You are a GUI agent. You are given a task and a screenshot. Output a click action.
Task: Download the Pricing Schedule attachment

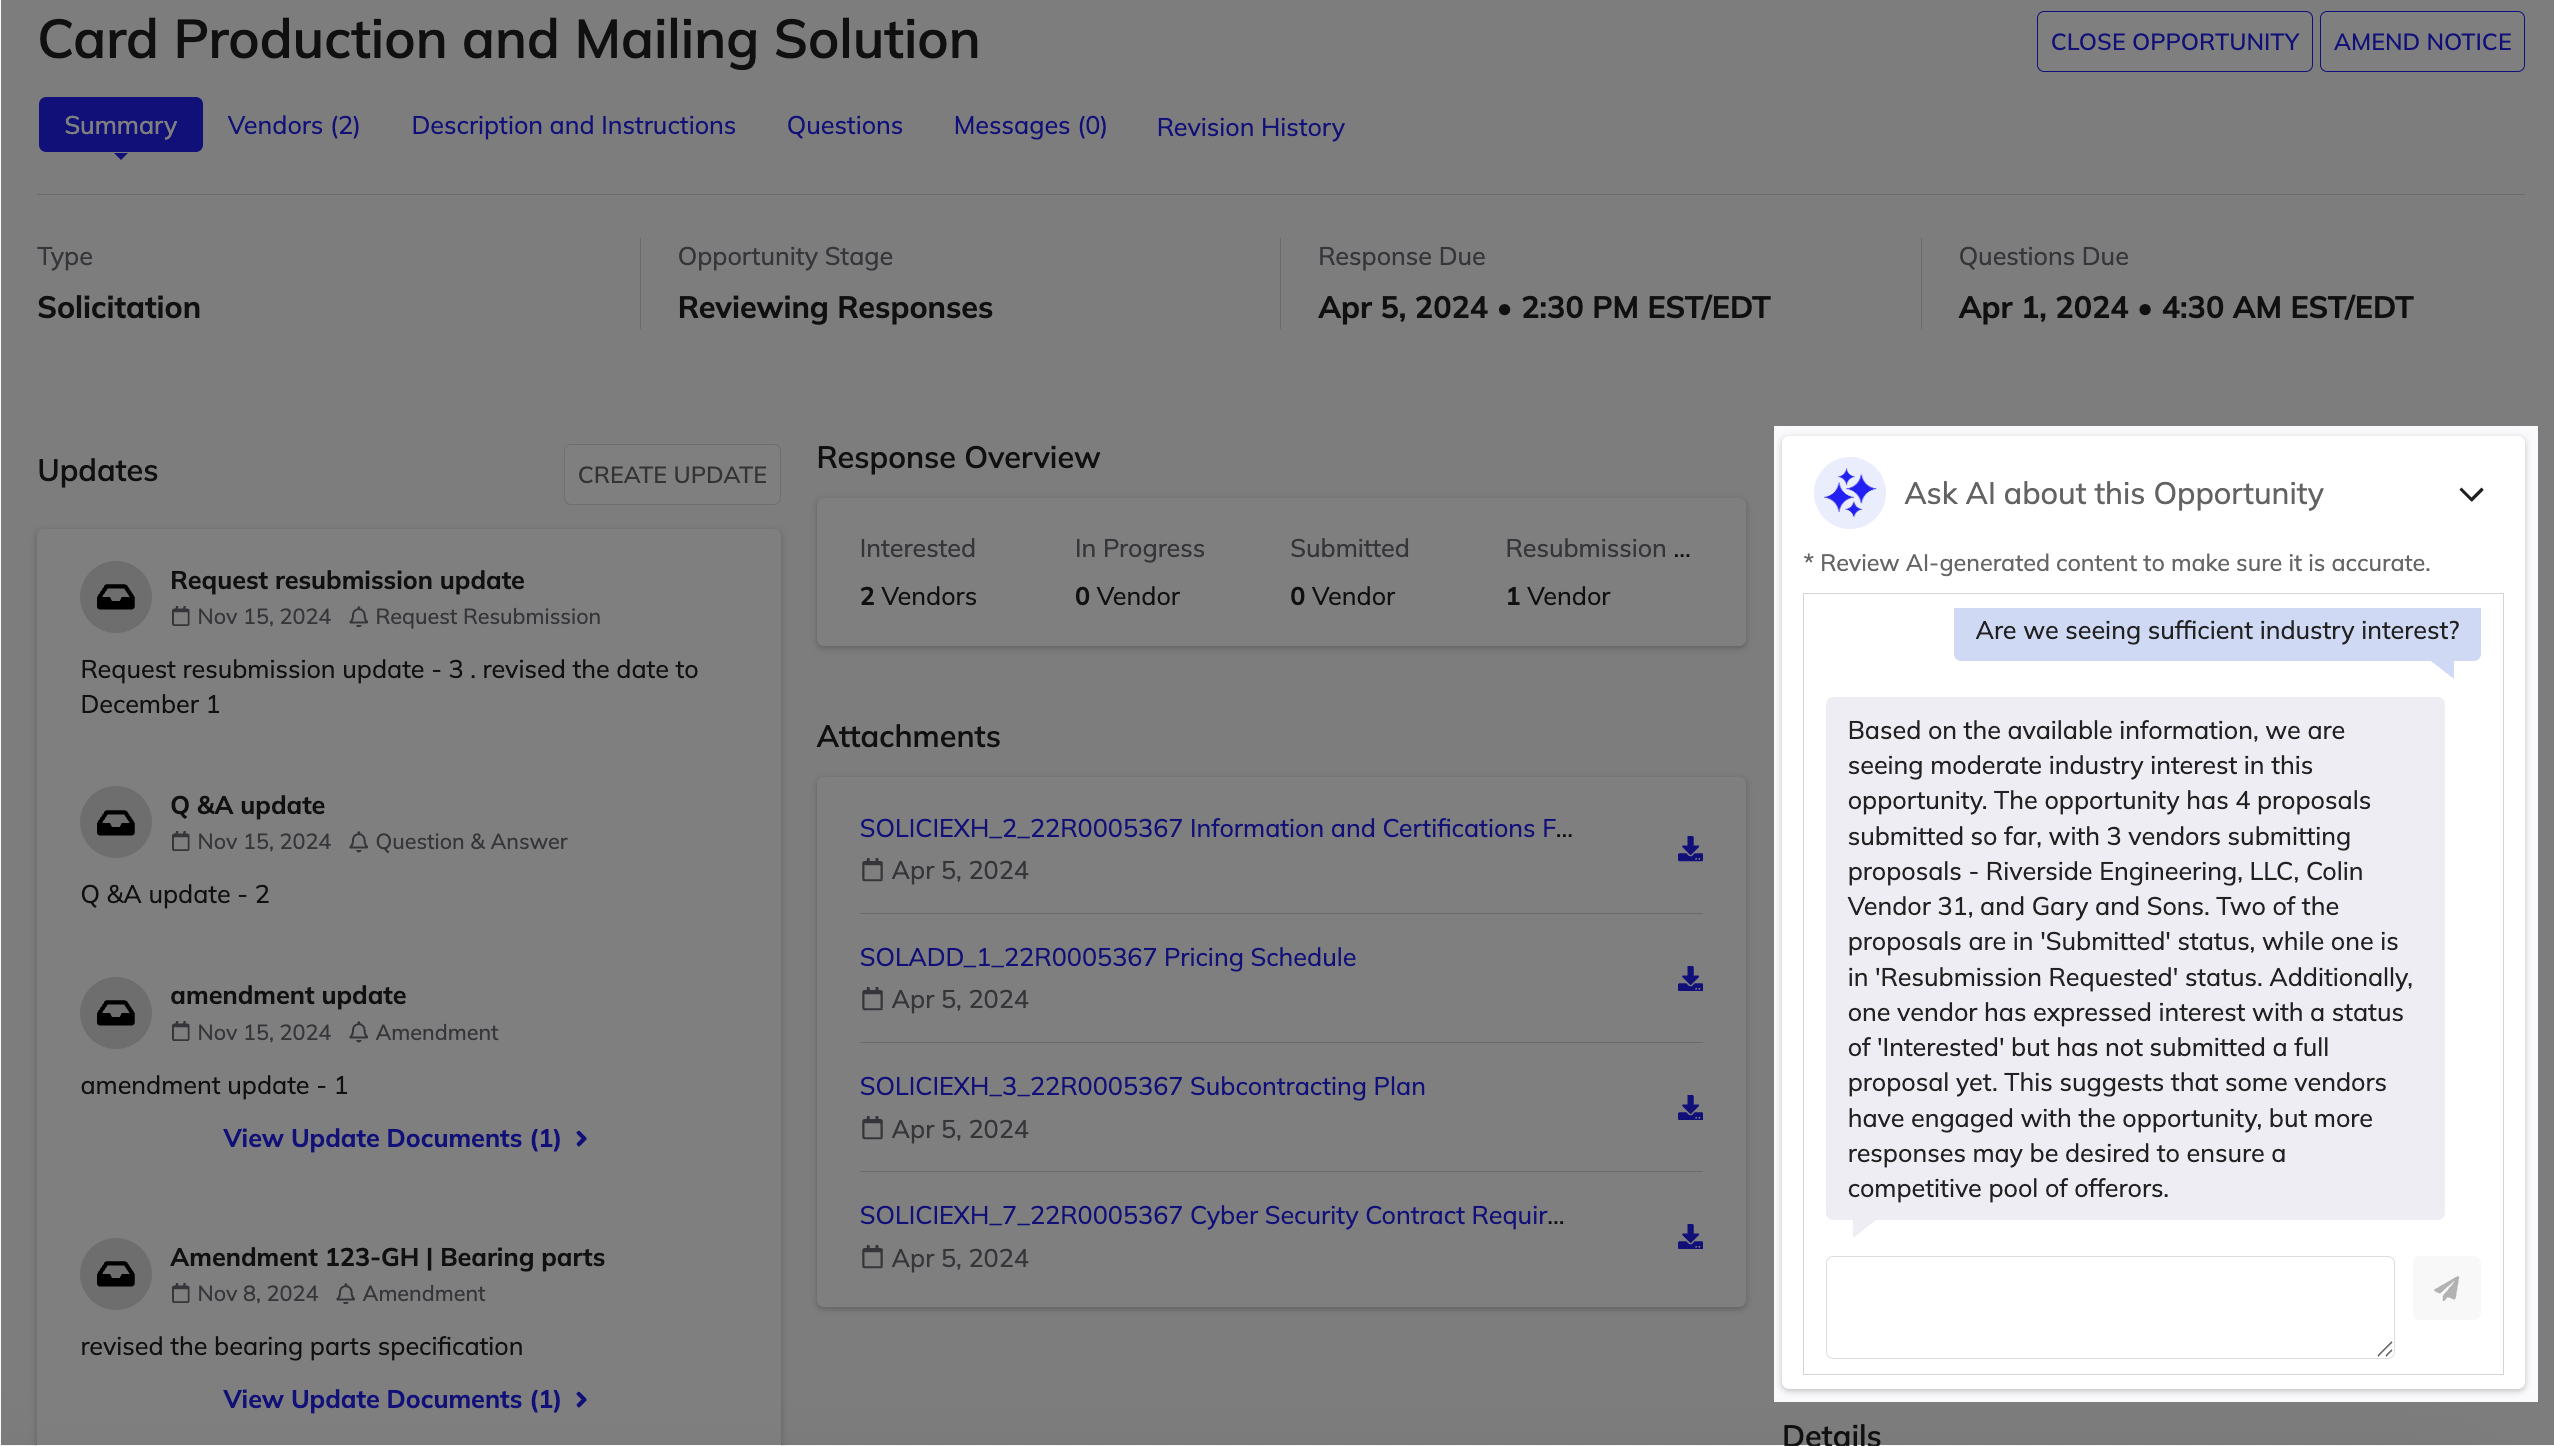[1690, 978]
